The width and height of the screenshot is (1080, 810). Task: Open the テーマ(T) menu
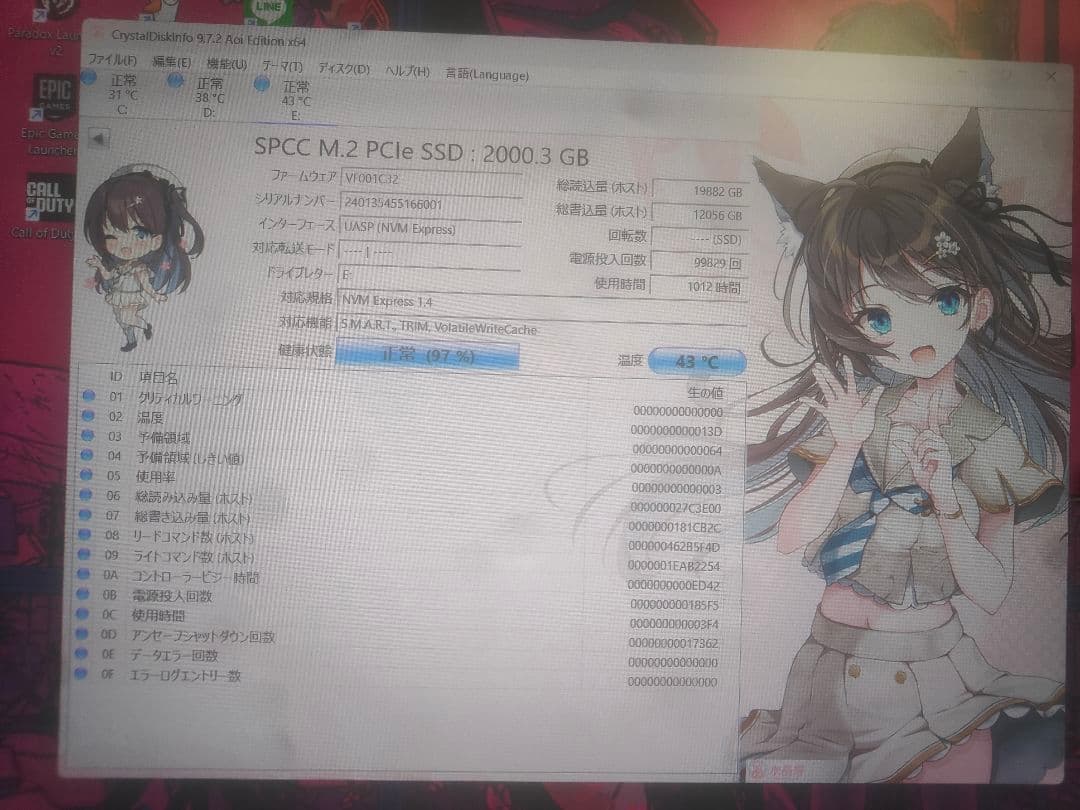point(282,66)
